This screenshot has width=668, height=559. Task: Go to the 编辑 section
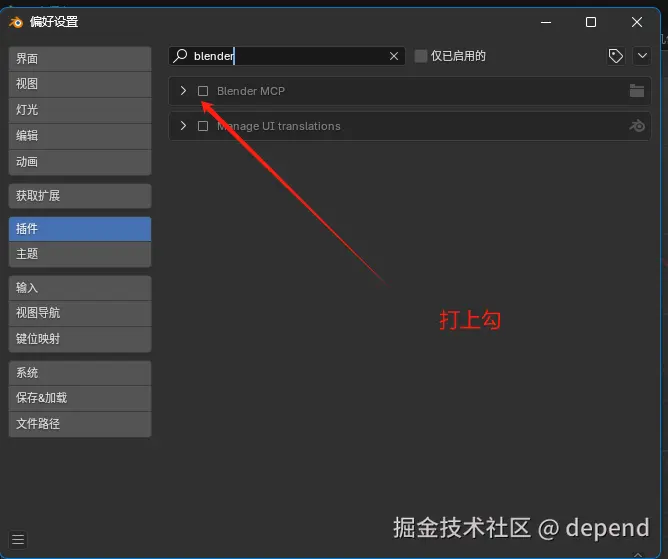click(80, 136)
